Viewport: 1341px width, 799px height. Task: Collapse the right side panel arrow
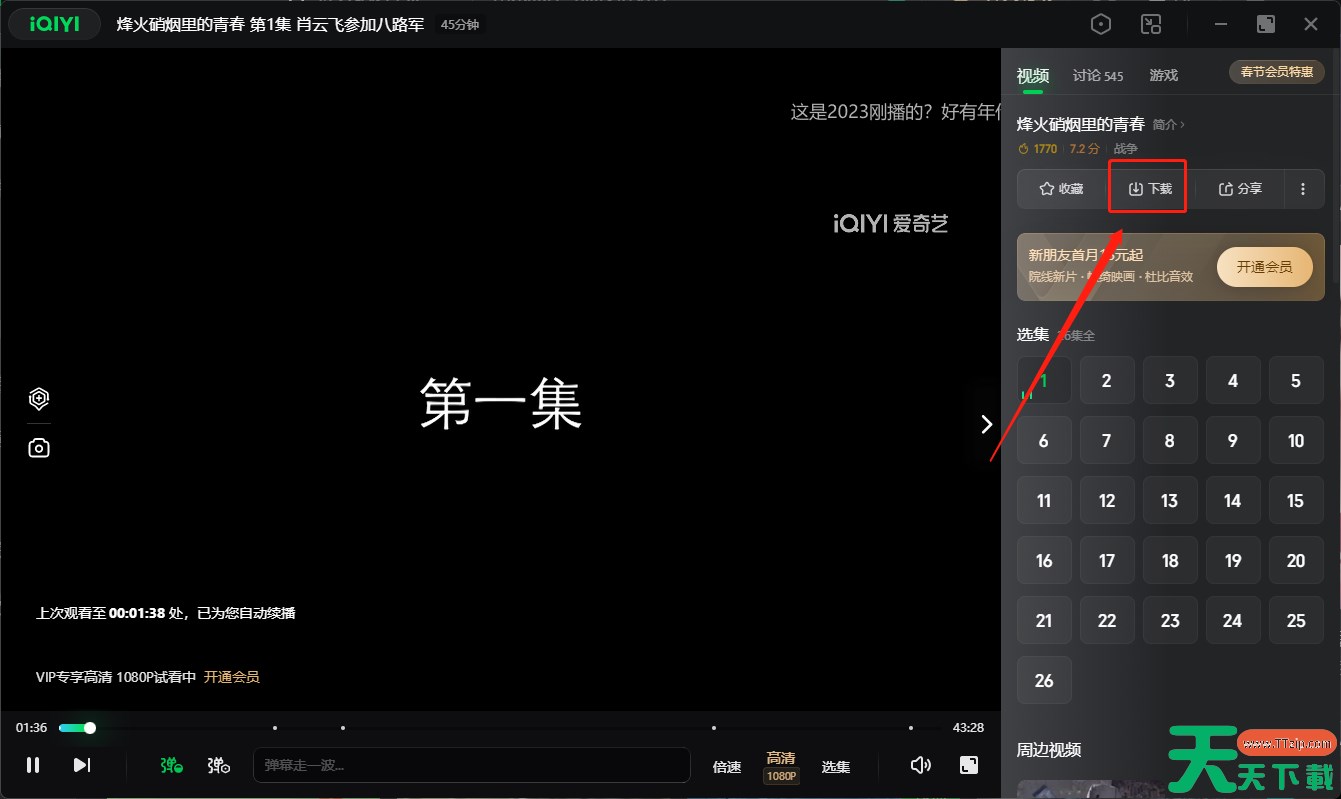987,424
